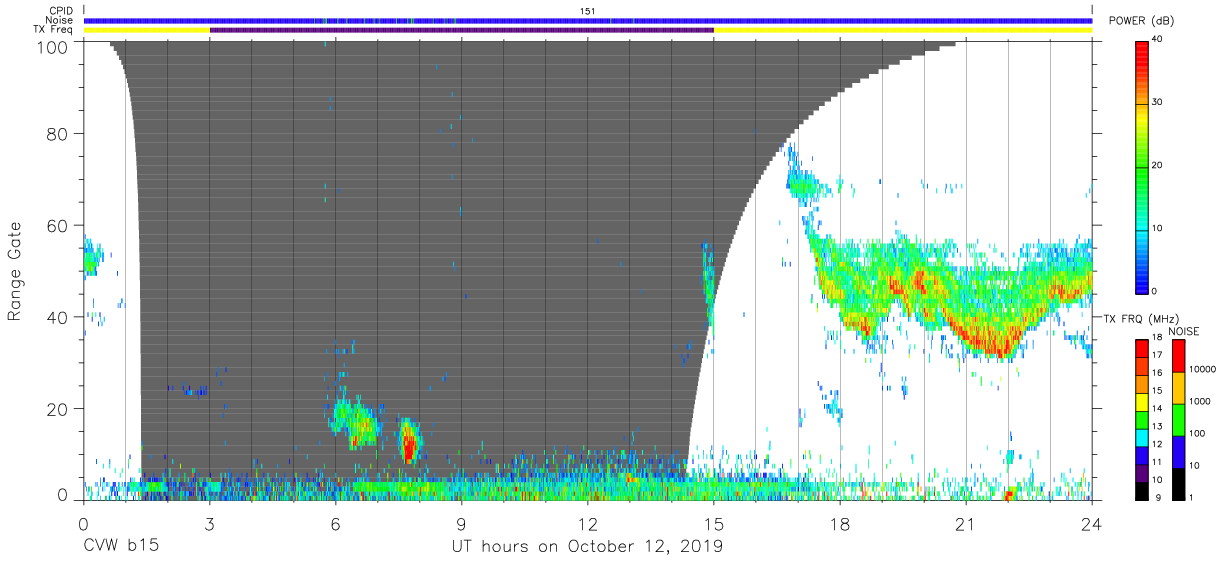Click the 12 tick label on the time axis
This screenshot has width=1228, height=567.
(588, 523)
